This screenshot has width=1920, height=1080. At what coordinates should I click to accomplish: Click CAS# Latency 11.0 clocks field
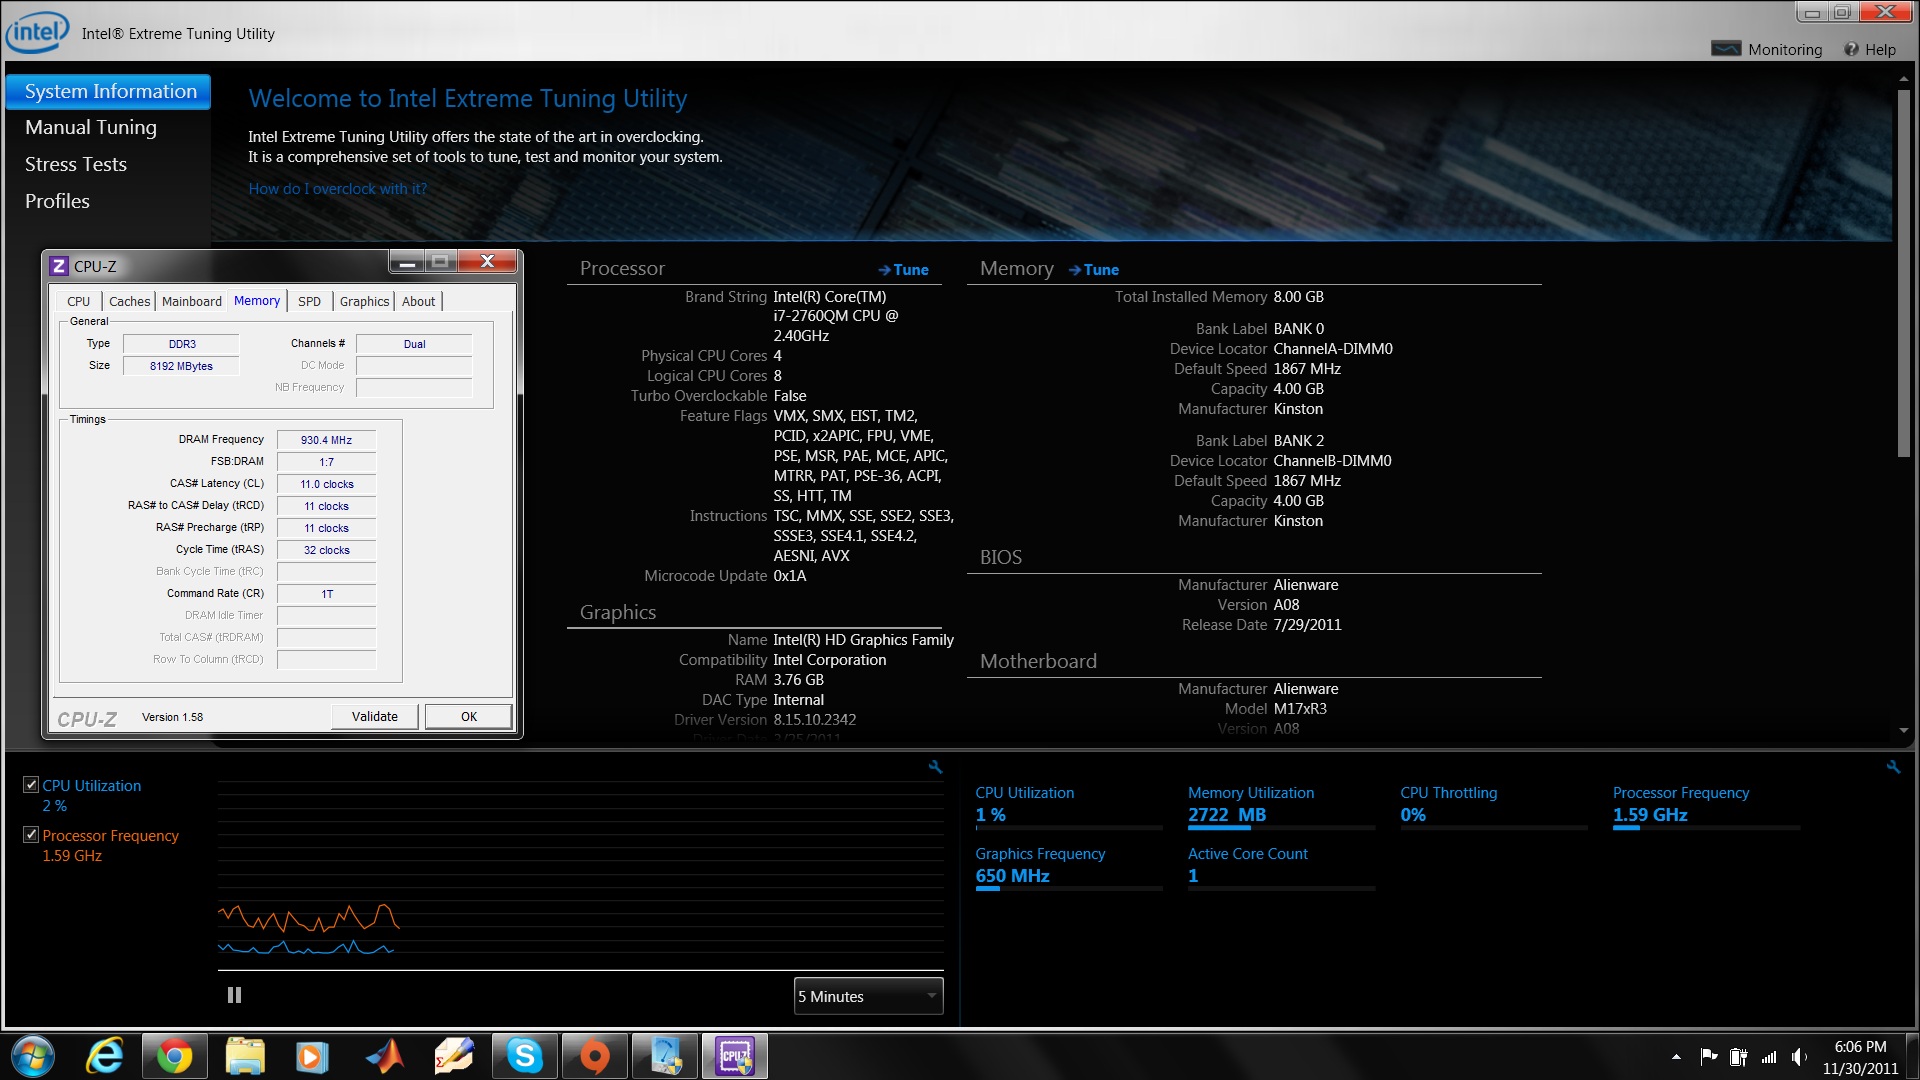click(327, 484)
